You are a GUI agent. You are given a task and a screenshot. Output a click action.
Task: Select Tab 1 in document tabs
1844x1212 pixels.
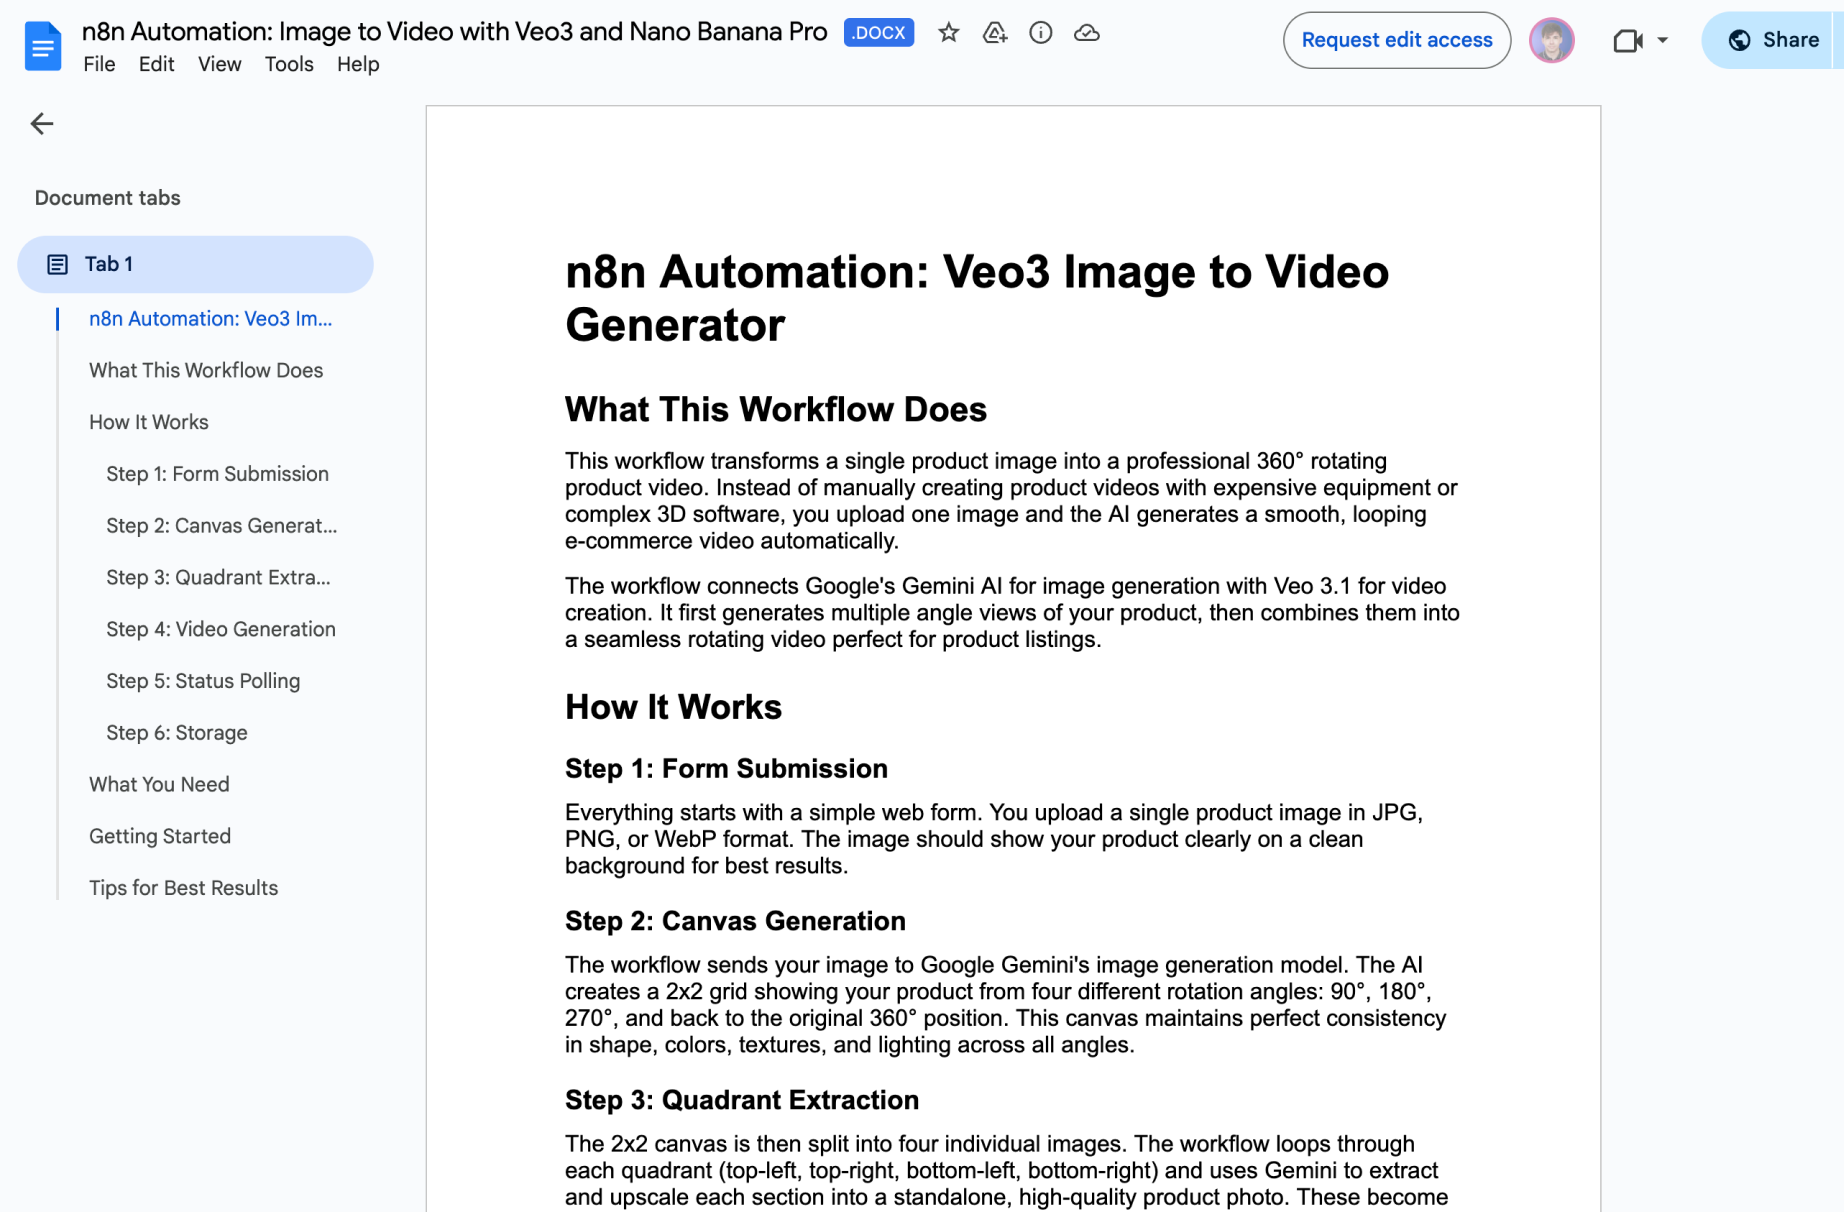coord(195,264)
